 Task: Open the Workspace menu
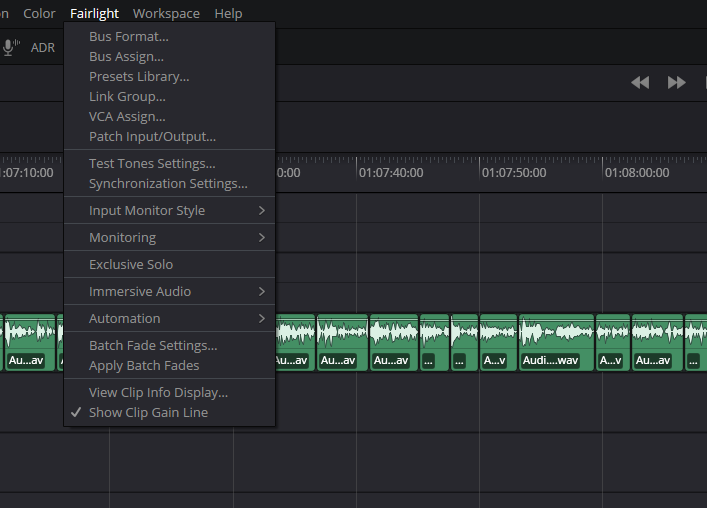click(166, 14)
